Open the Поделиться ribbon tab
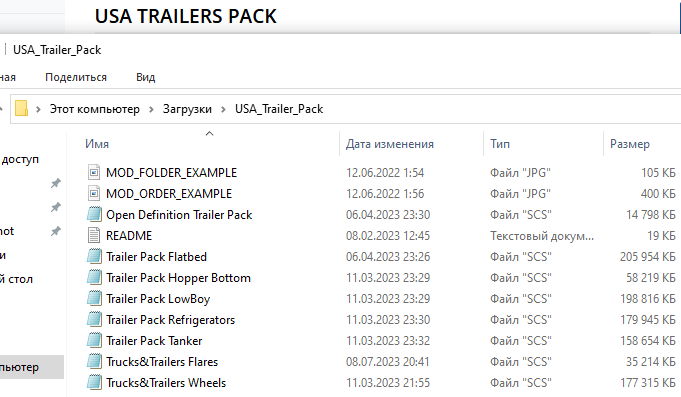This screenshot has height=397, width=681. tap(76, 77)
